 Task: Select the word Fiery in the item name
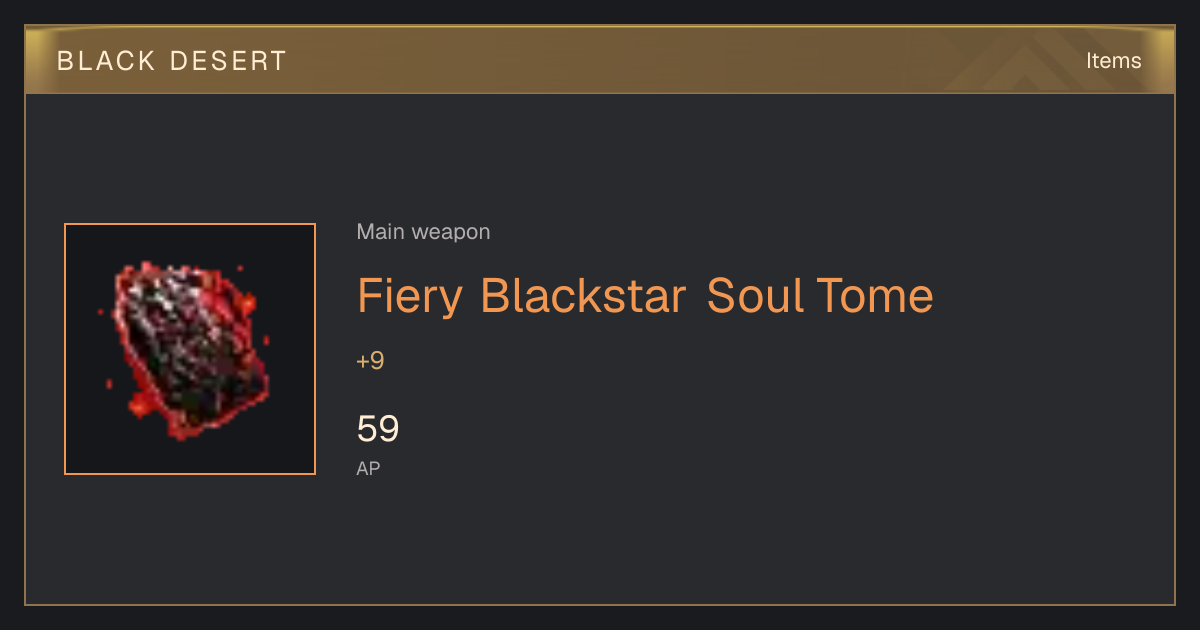(x=411, y=296)
